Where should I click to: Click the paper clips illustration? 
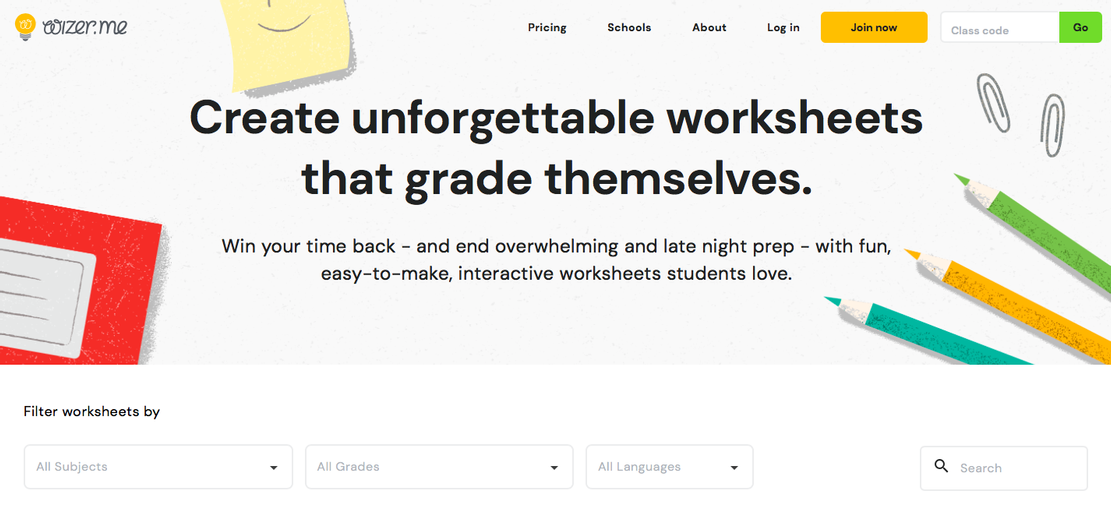[1020, 113]
